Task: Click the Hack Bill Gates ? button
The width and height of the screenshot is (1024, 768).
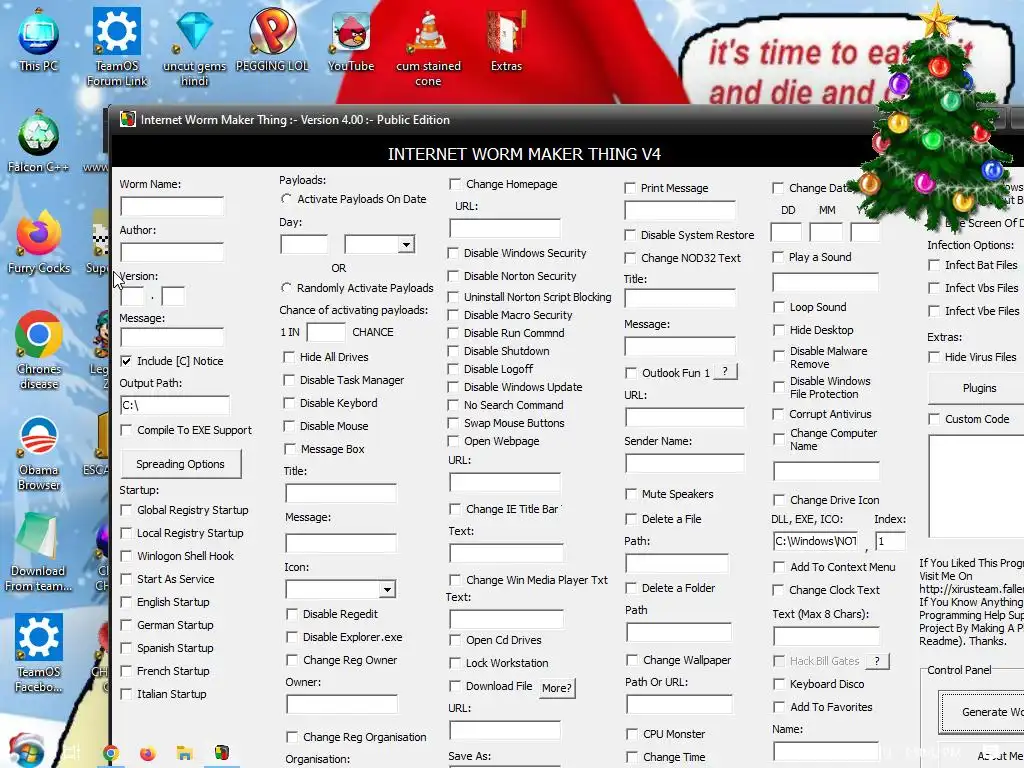Action: (x=877, y=661)
